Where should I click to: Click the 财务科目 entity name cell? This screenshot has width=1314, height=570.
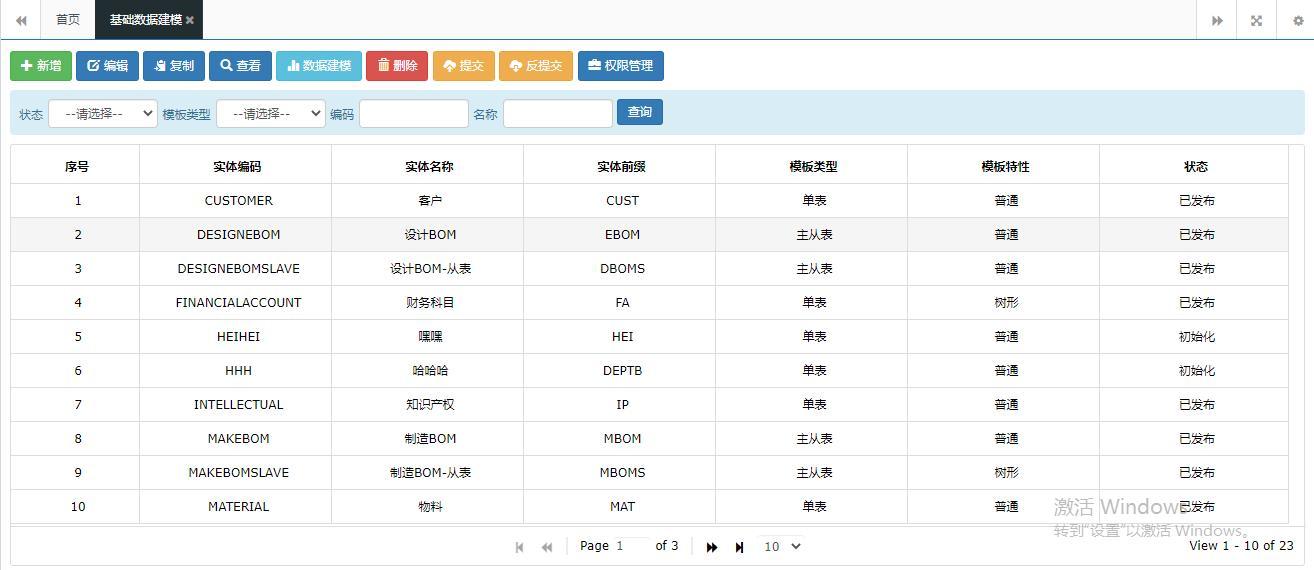[x=430, y=303]
